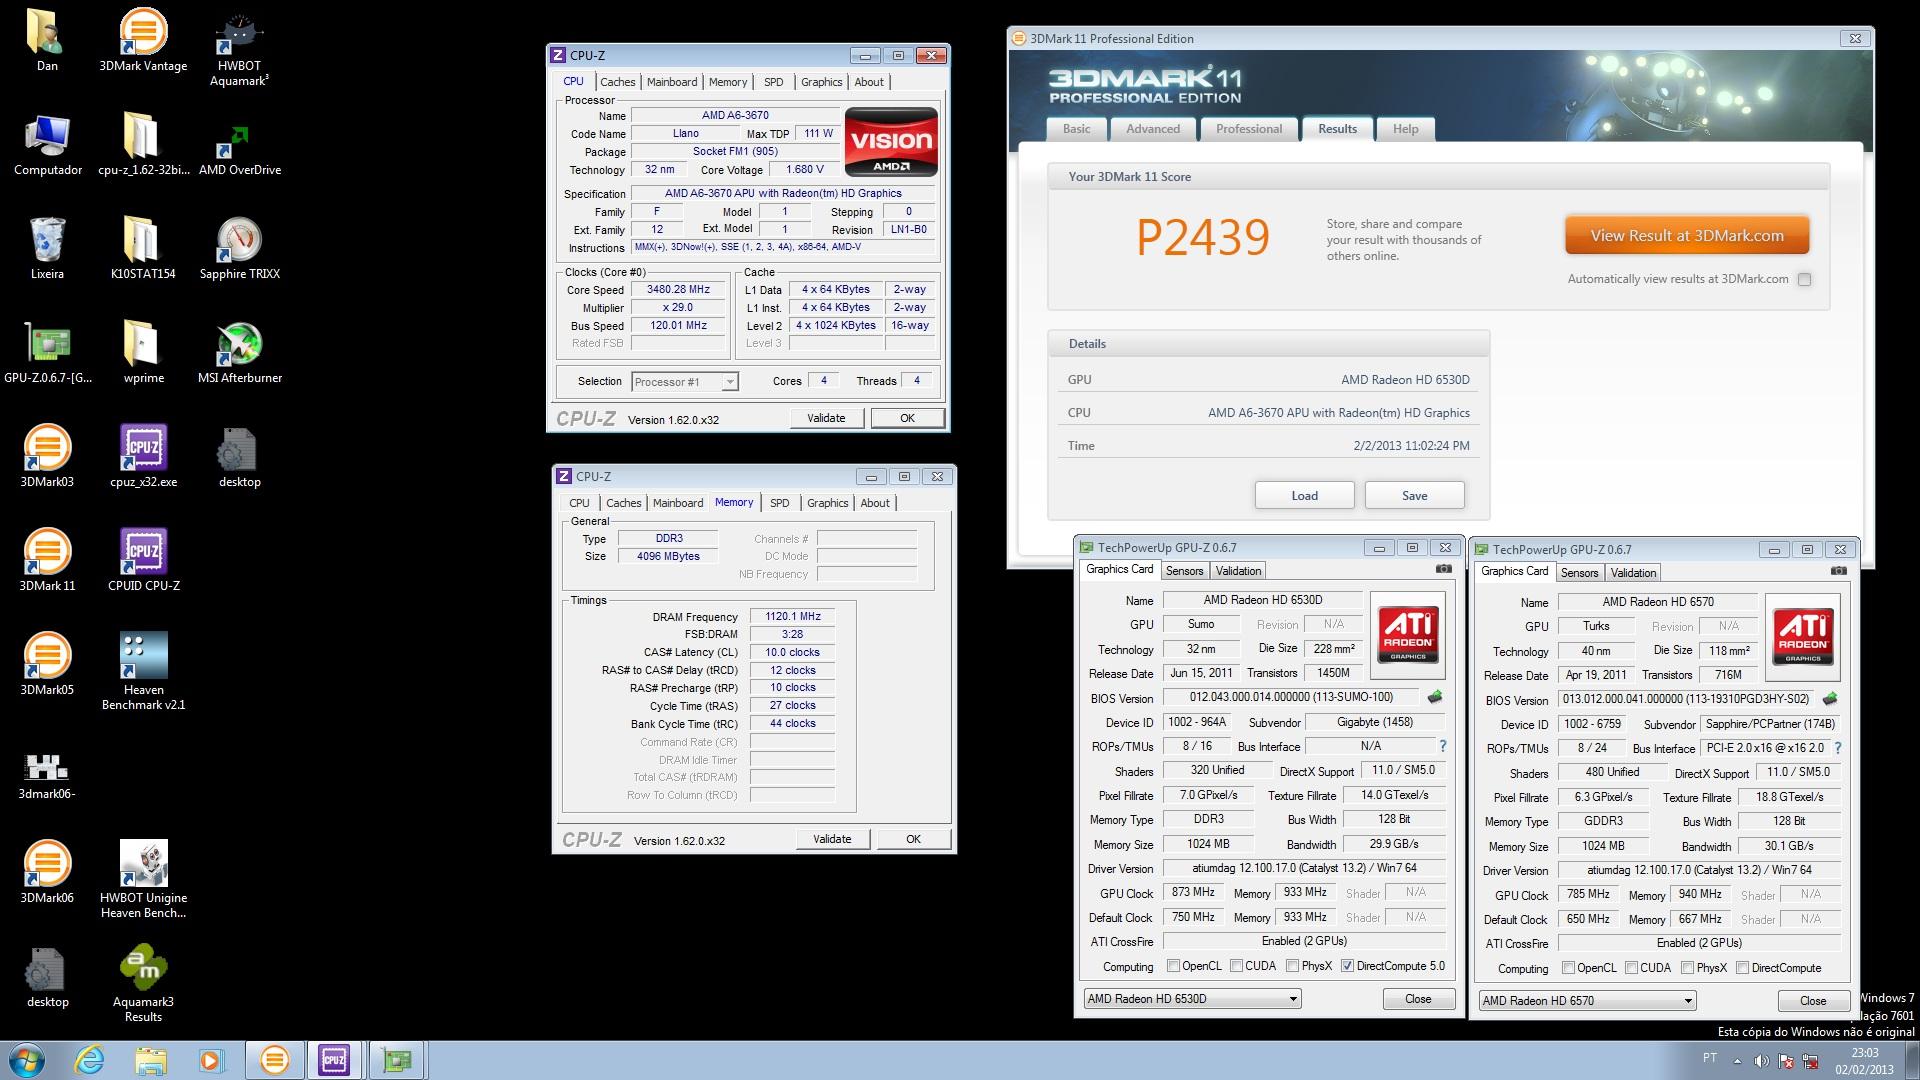Take a screenshot with the HD 6570 GPU-Z camera icon

click(1839, 571)
